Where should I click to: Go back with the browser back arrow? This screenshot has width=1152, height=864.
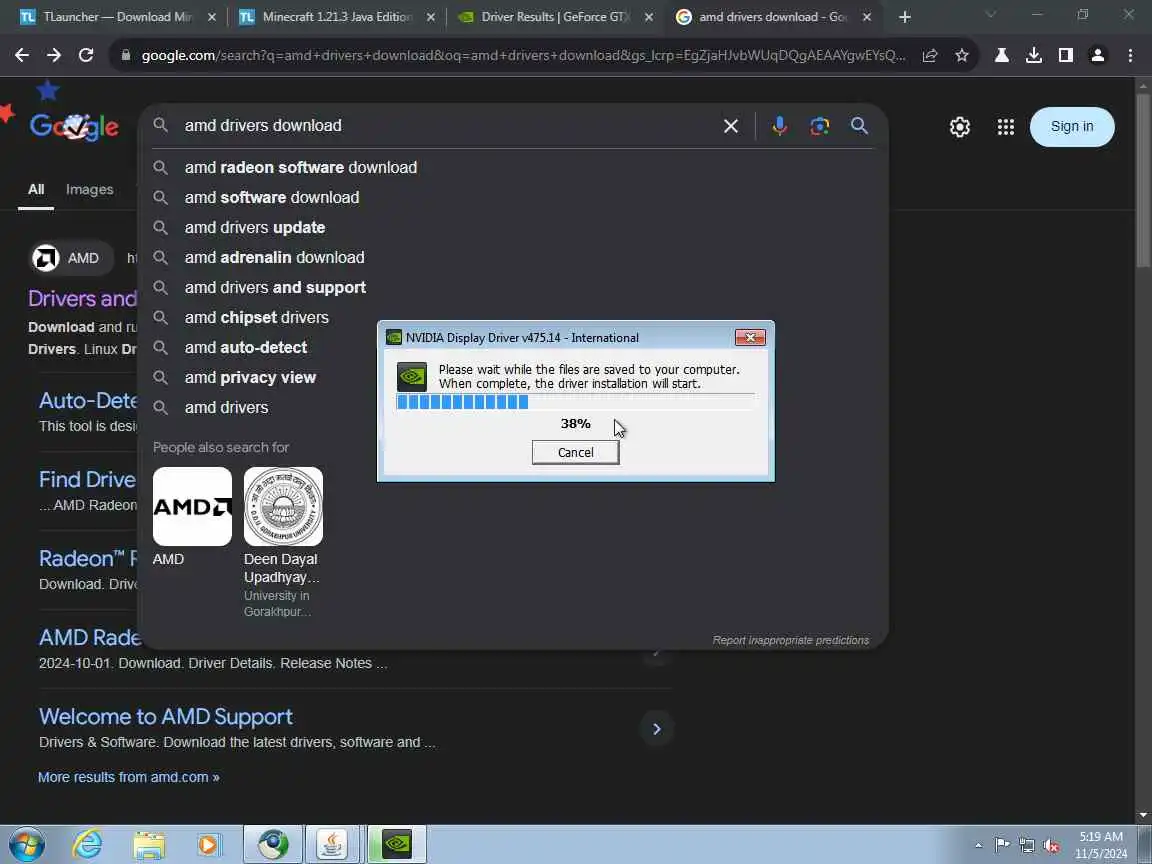(22, 55)
